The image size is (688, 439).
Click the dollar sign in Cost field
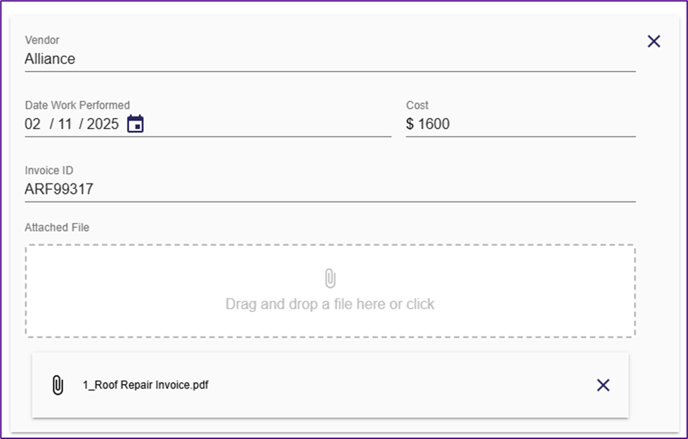(410, 124)
